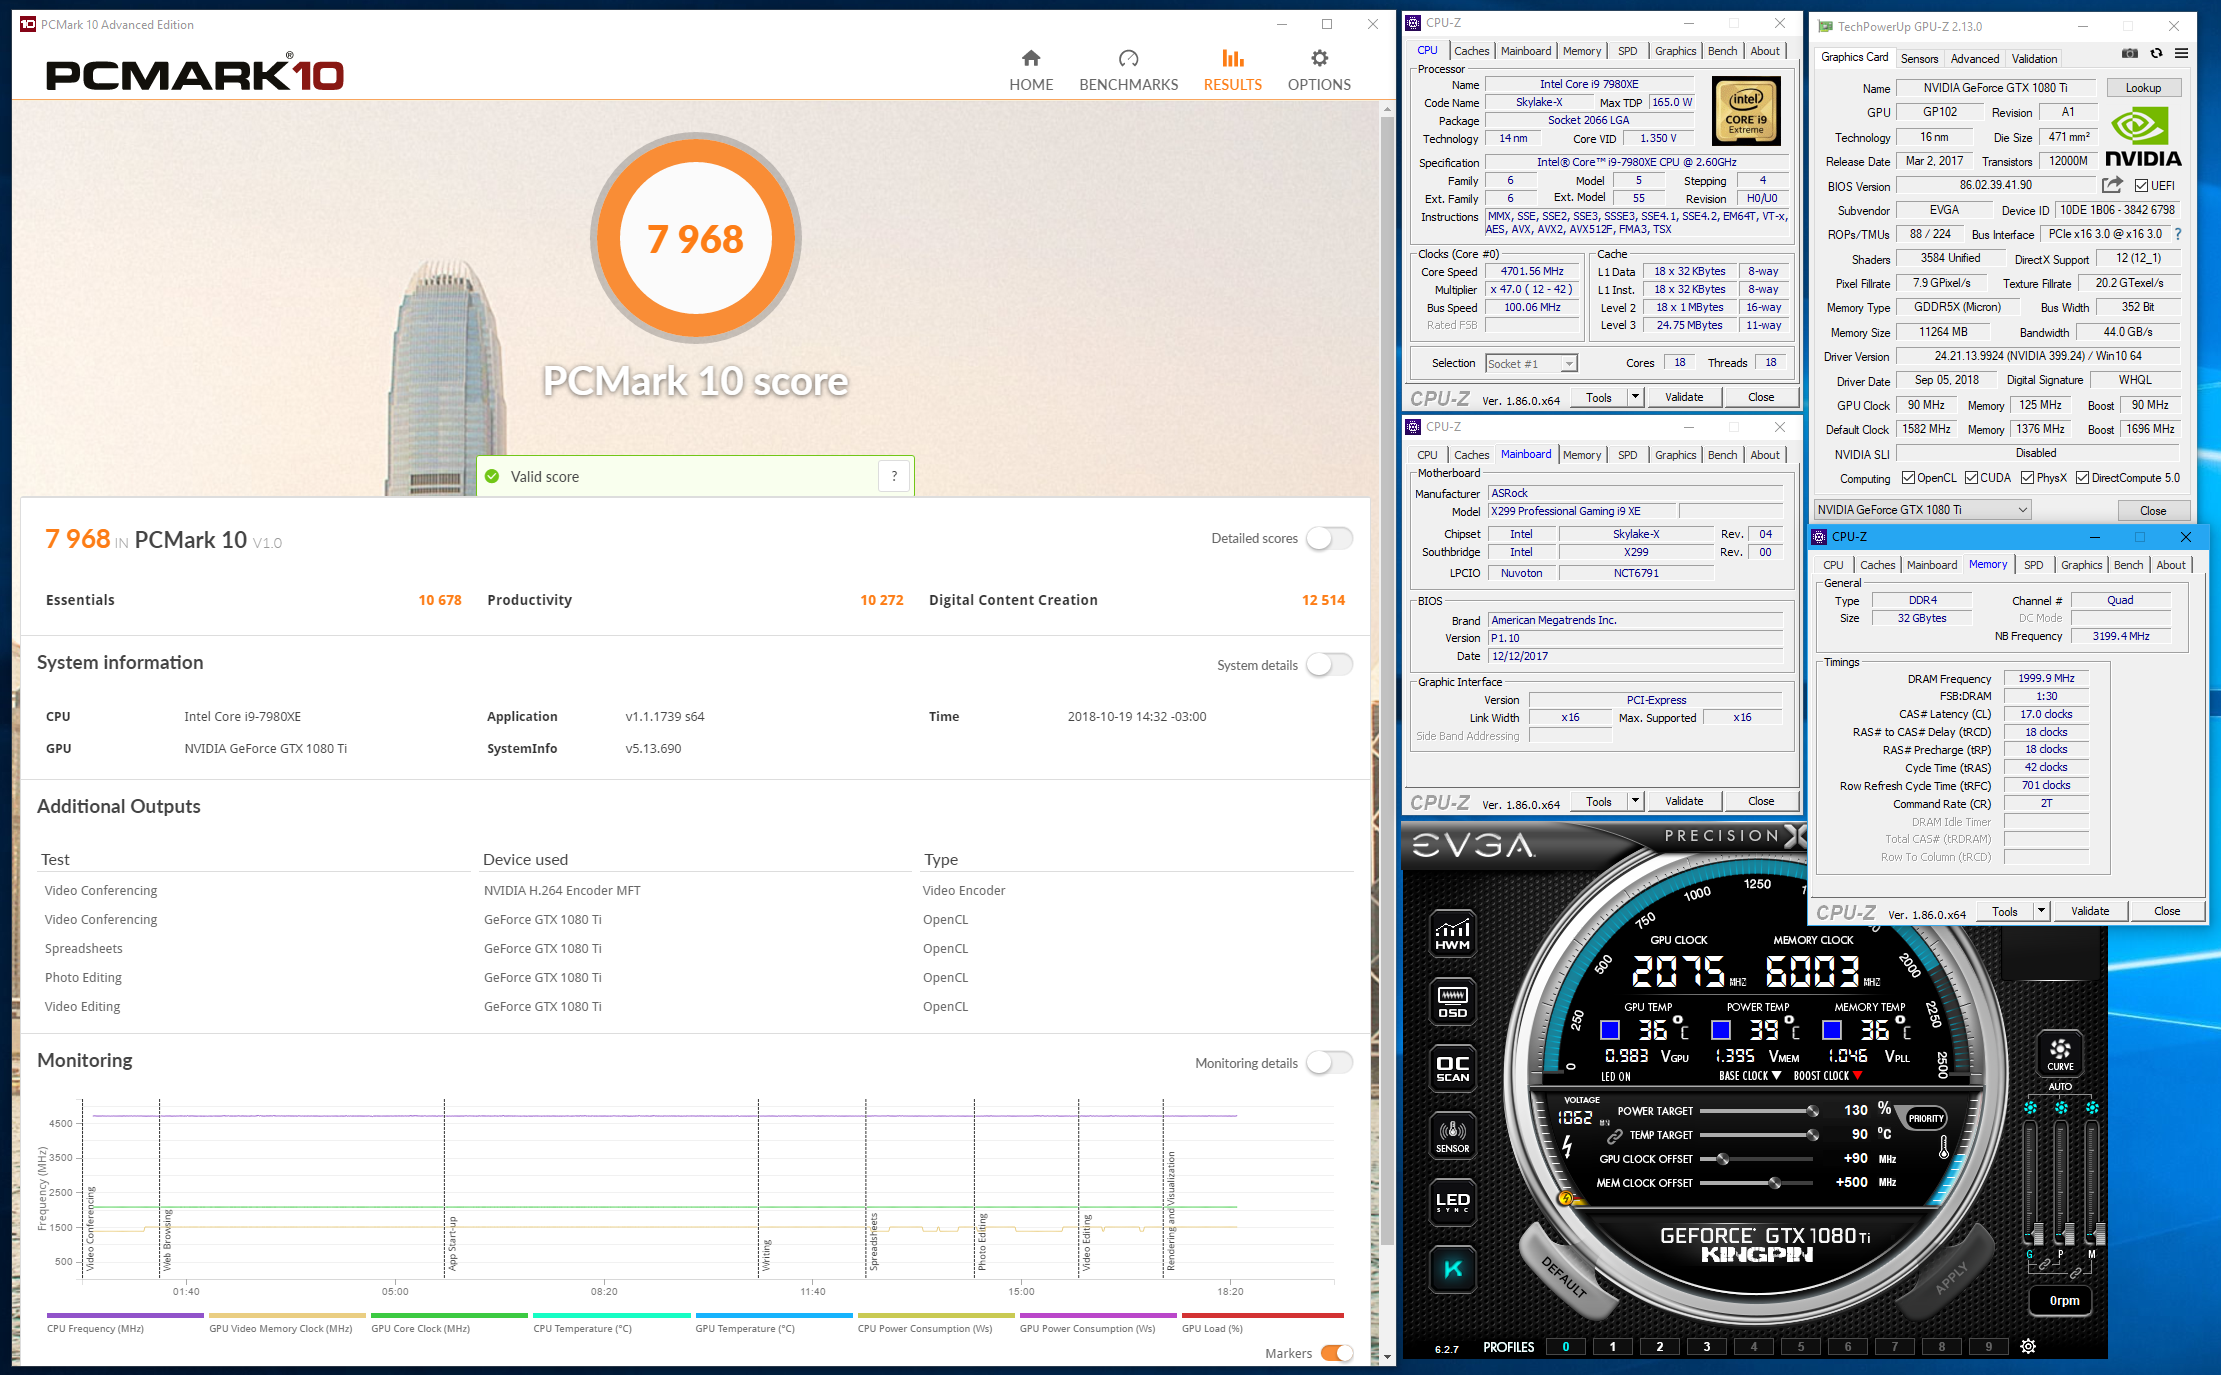Toggle Detailed scores switch
The width and height of the screenshot is (2221, 1375).
pos(1329,538)
